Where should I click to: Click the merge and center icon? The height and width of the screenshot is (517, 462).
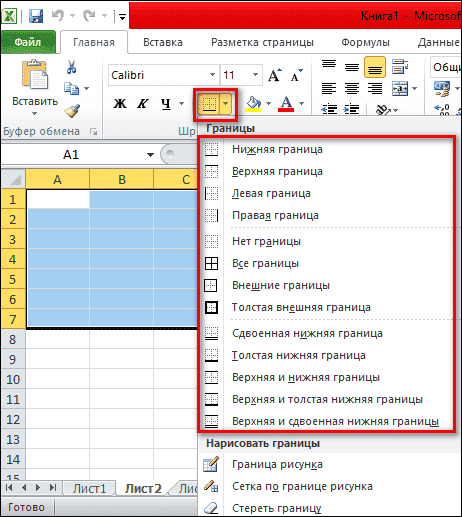pos(400,89)
